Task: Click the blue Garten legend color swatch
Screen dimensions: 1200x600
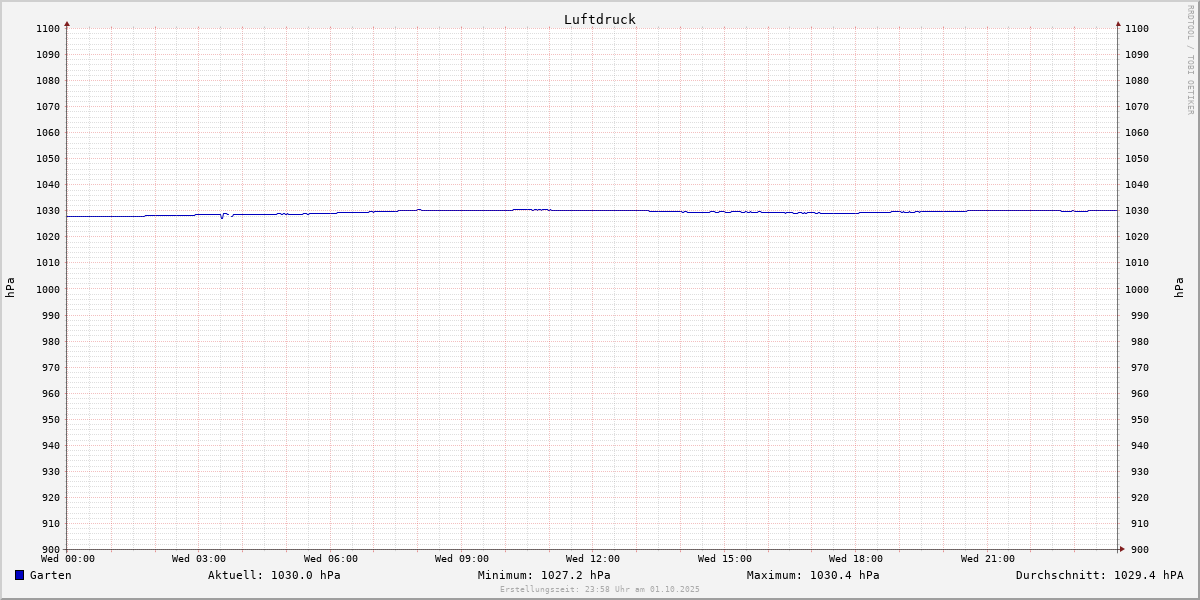Action: (x=19, y=575)
